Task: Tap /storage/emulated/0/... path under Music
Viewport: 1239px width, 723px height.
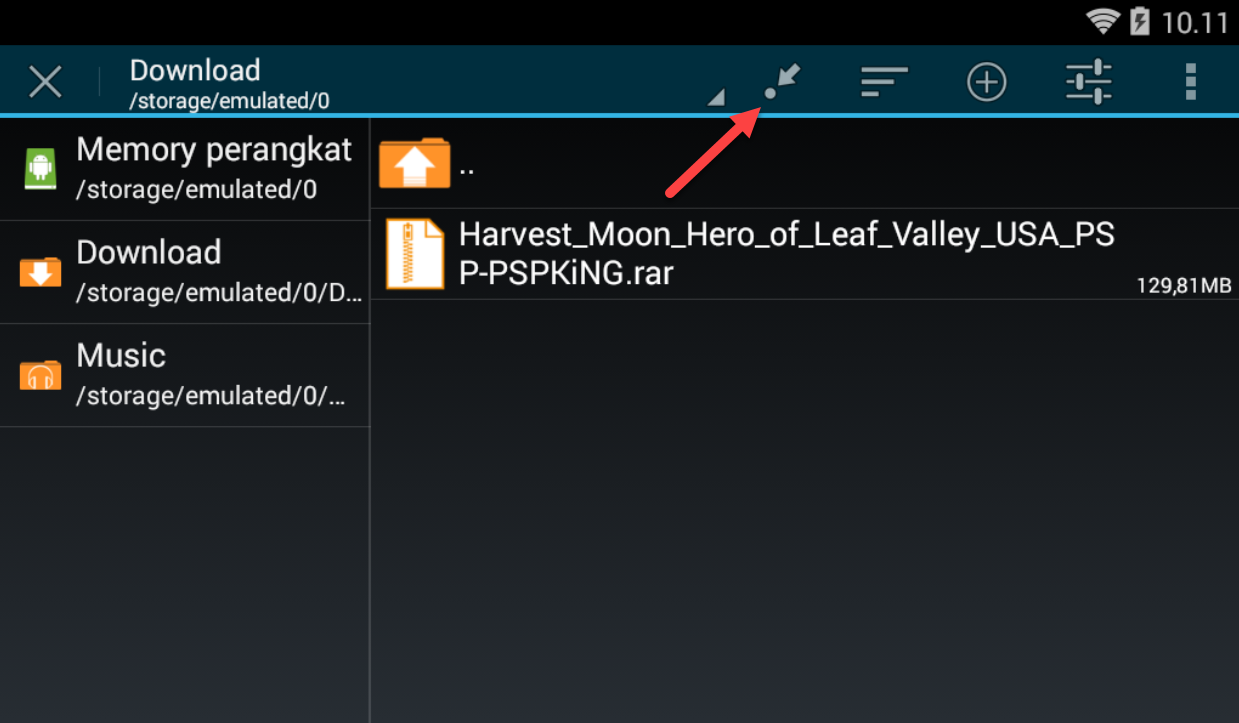Action: pyautogui.click(x=212, y=395)
